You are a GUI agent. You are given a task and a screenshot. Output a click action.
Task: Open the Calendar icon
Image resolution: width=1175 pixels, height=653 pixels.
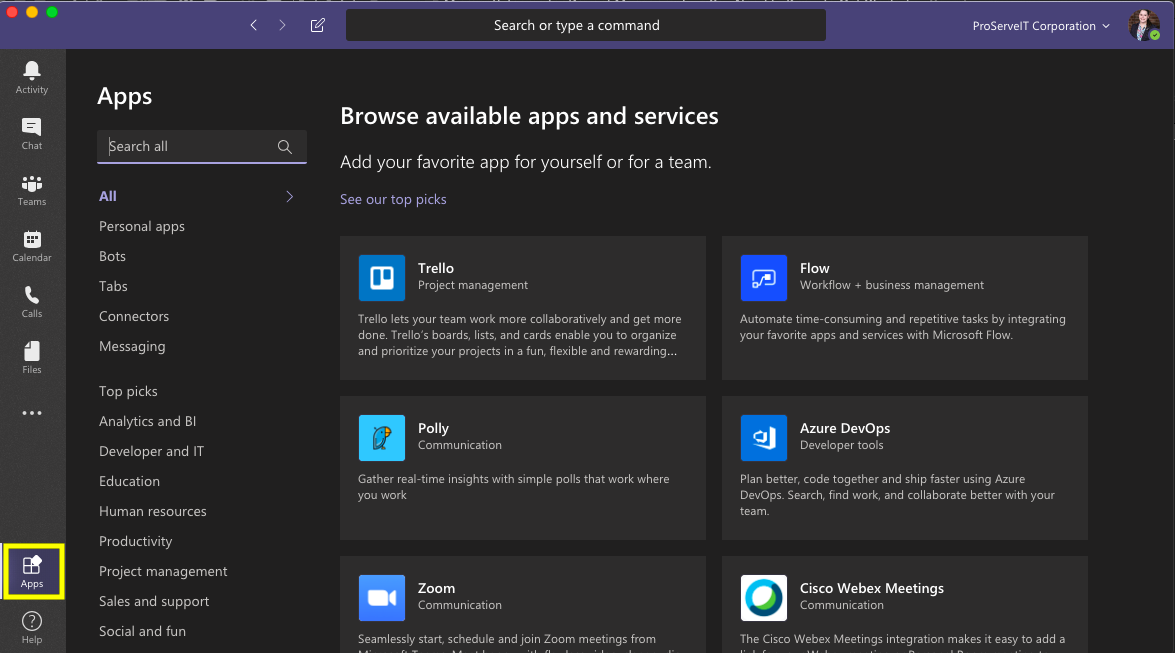coord(31,245)
